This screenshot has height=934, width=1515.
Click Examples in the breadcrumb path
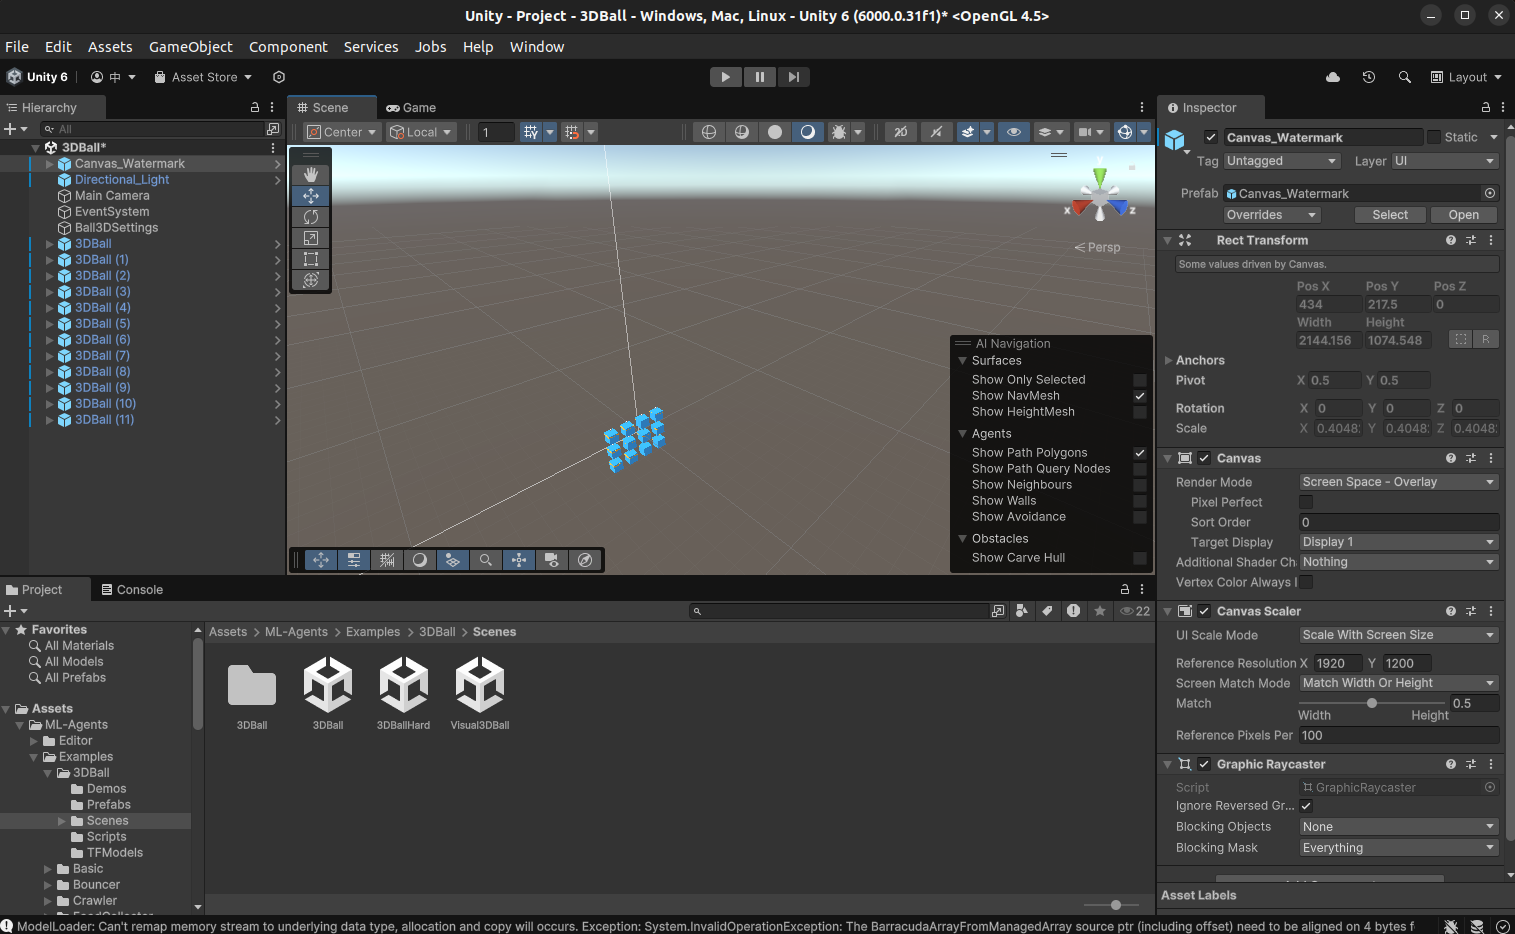(x=373, y=632)
